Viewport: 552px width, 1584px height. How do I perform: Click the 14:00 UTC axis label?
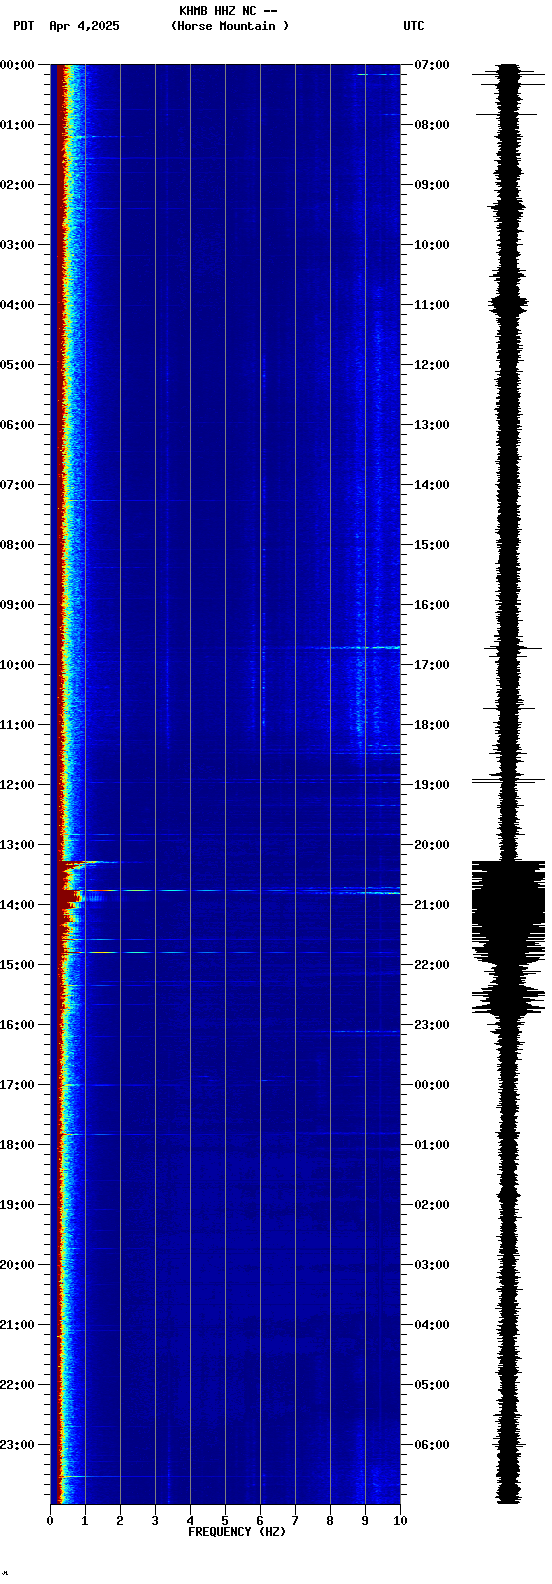[x=431, y=485]
